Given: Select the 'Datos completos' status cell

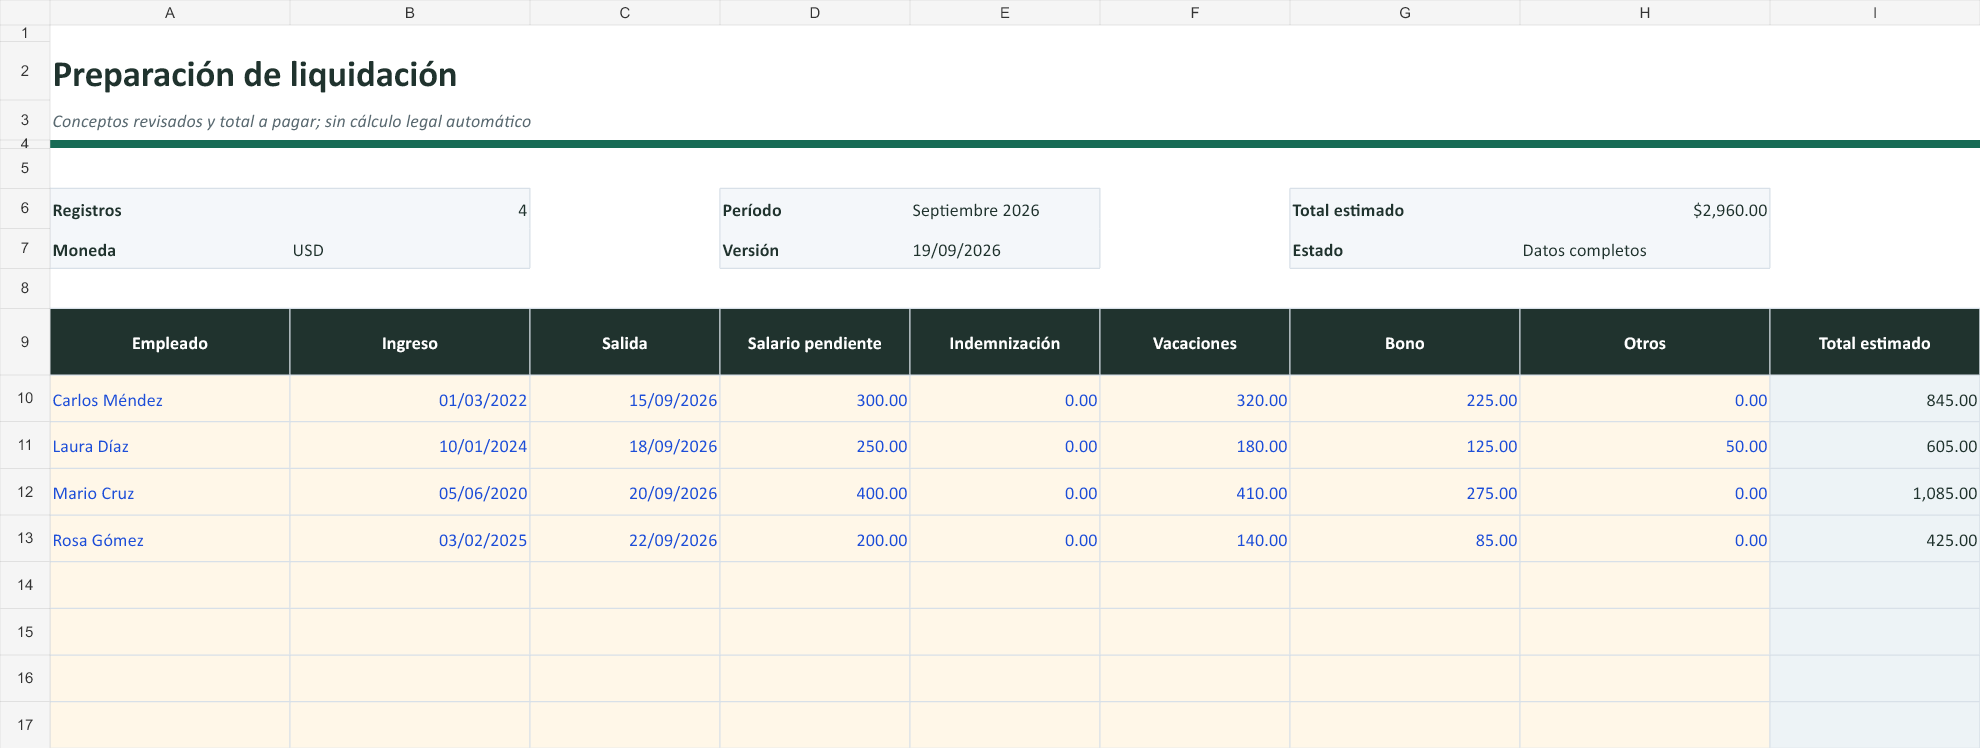Looking at the screenshot, I should [x=1645, y=250].
